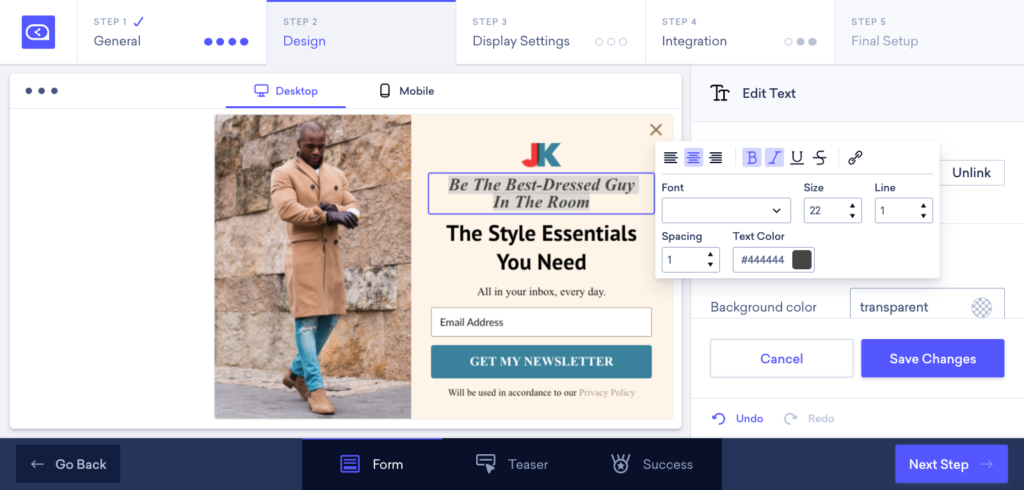Go to Step 1 General tab
1024x490 pixels.
172,32
